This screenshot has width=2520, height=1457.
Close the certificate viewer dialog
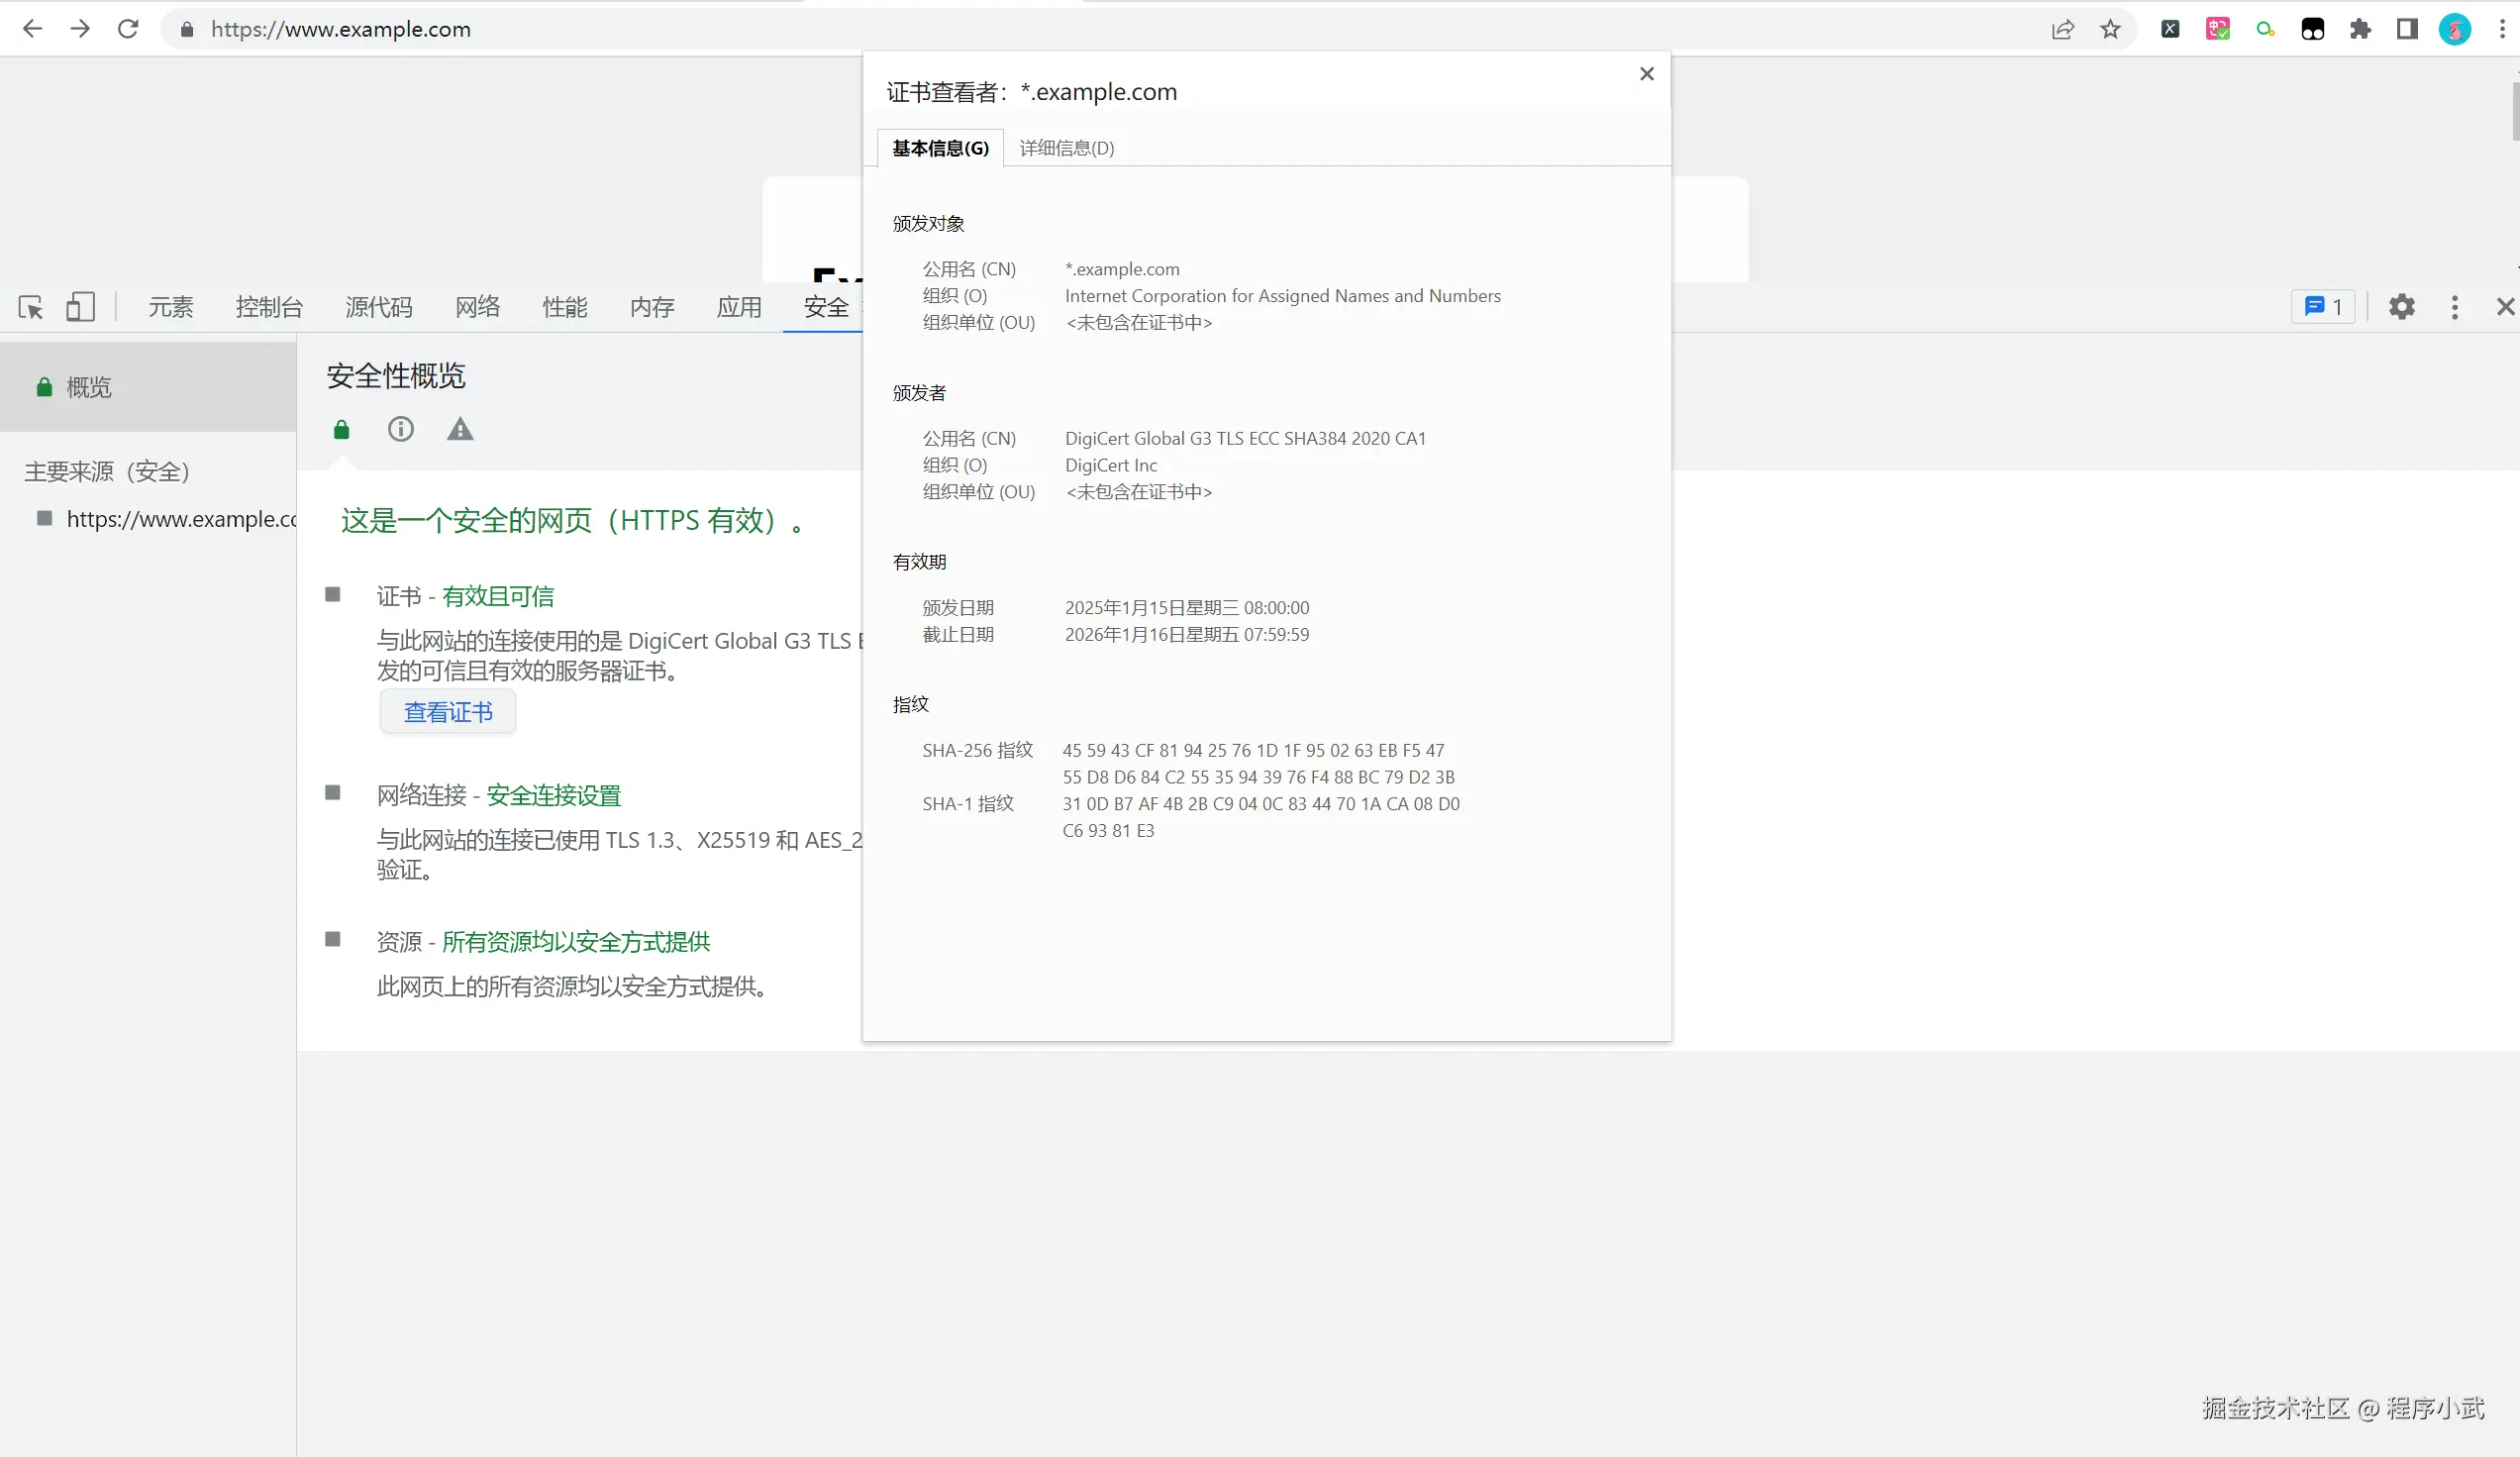tap(1646, 74)
